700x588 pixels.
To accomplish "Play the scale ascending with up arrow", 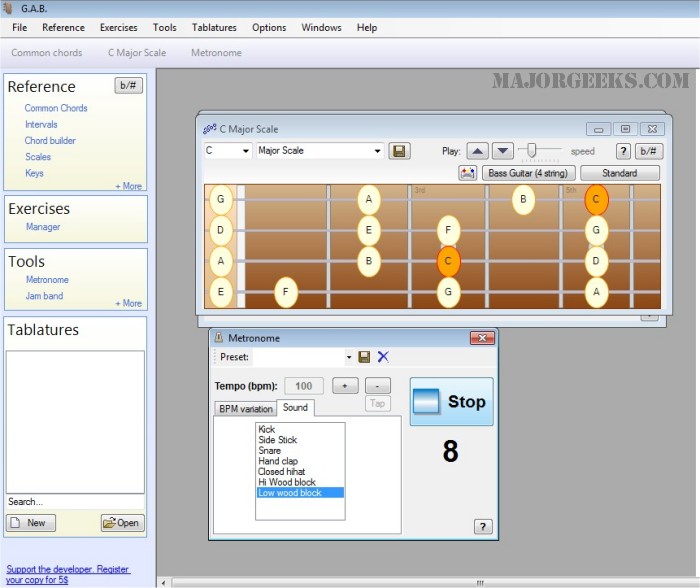I will coord(477,151).
